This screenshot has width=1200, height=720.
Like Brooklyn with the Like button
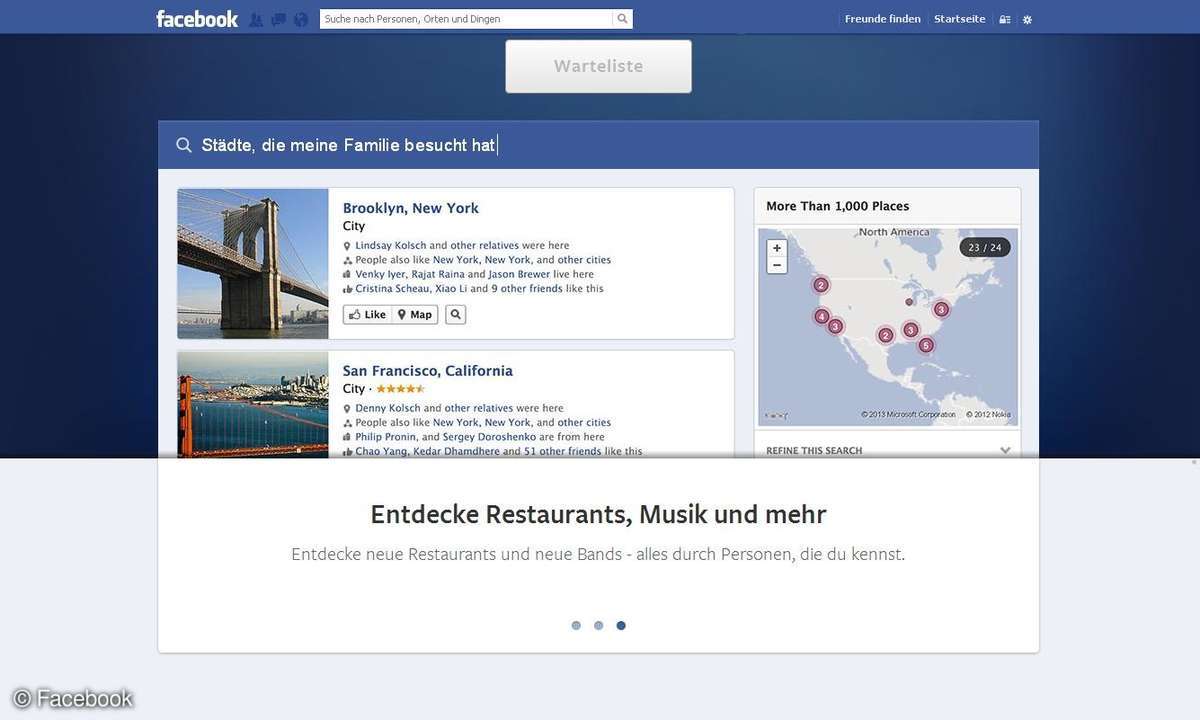pyautogui.click(x=367, y=314)
